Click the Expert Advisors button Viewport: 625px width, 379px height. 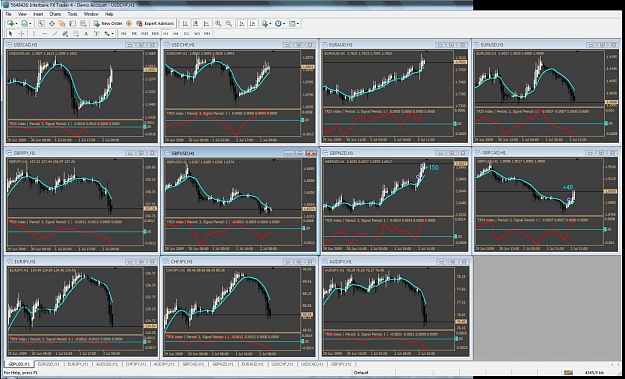(x=155, y=24)
